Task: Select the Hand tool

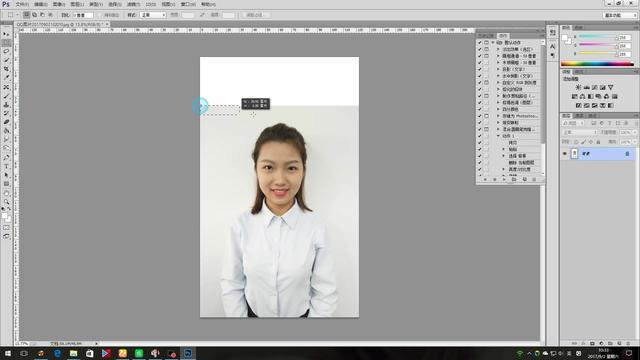Action: pyautogui.click(x=6, y=193)
